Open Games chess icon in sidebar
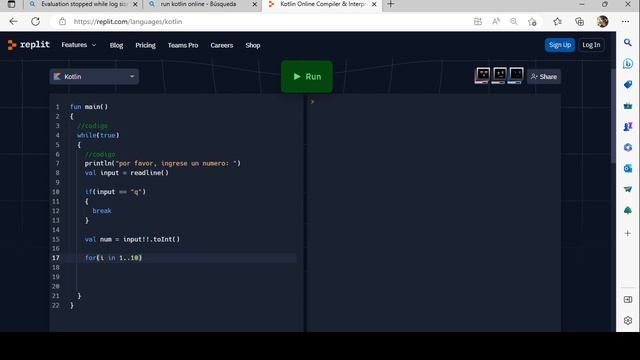The image size is (640, 360). (x=628, y=127)
